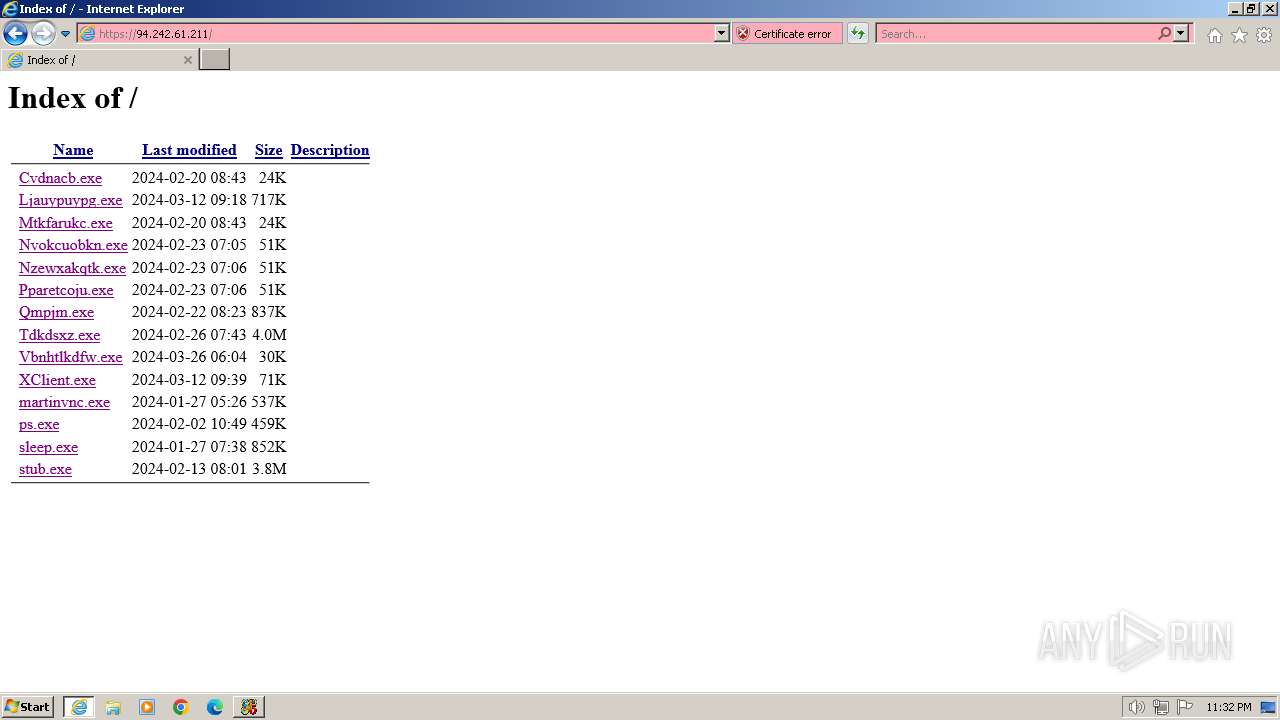Viewport: 1280px width, 720px height.
Task: Sort listing by Last modified column
Action: (189, 150)
